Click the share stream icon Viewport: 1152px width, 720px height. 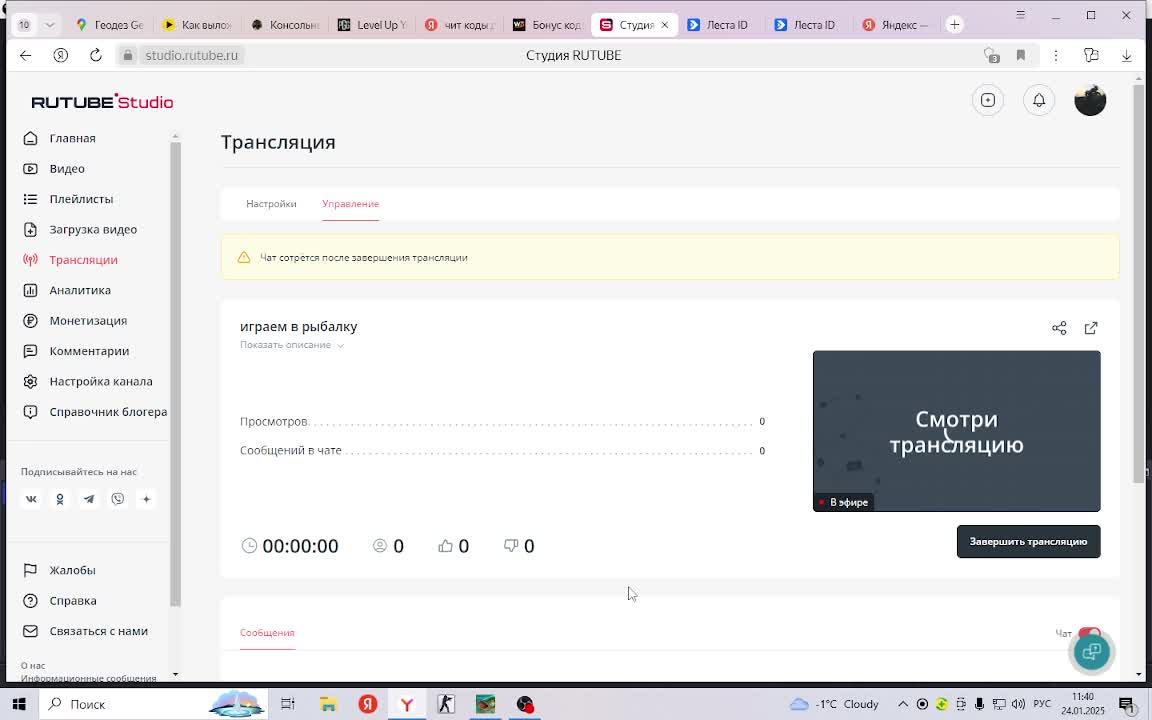(x=1059, y=328)
